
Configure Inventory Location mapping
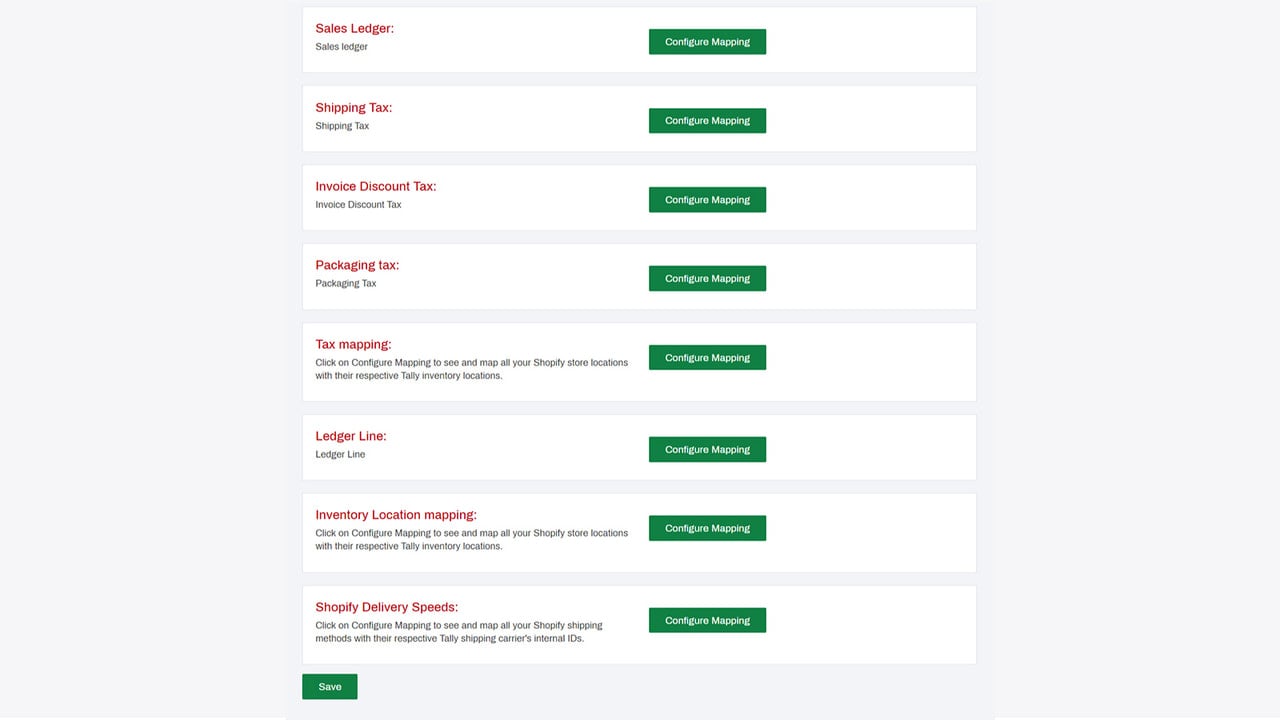click(x=707, y=528)
